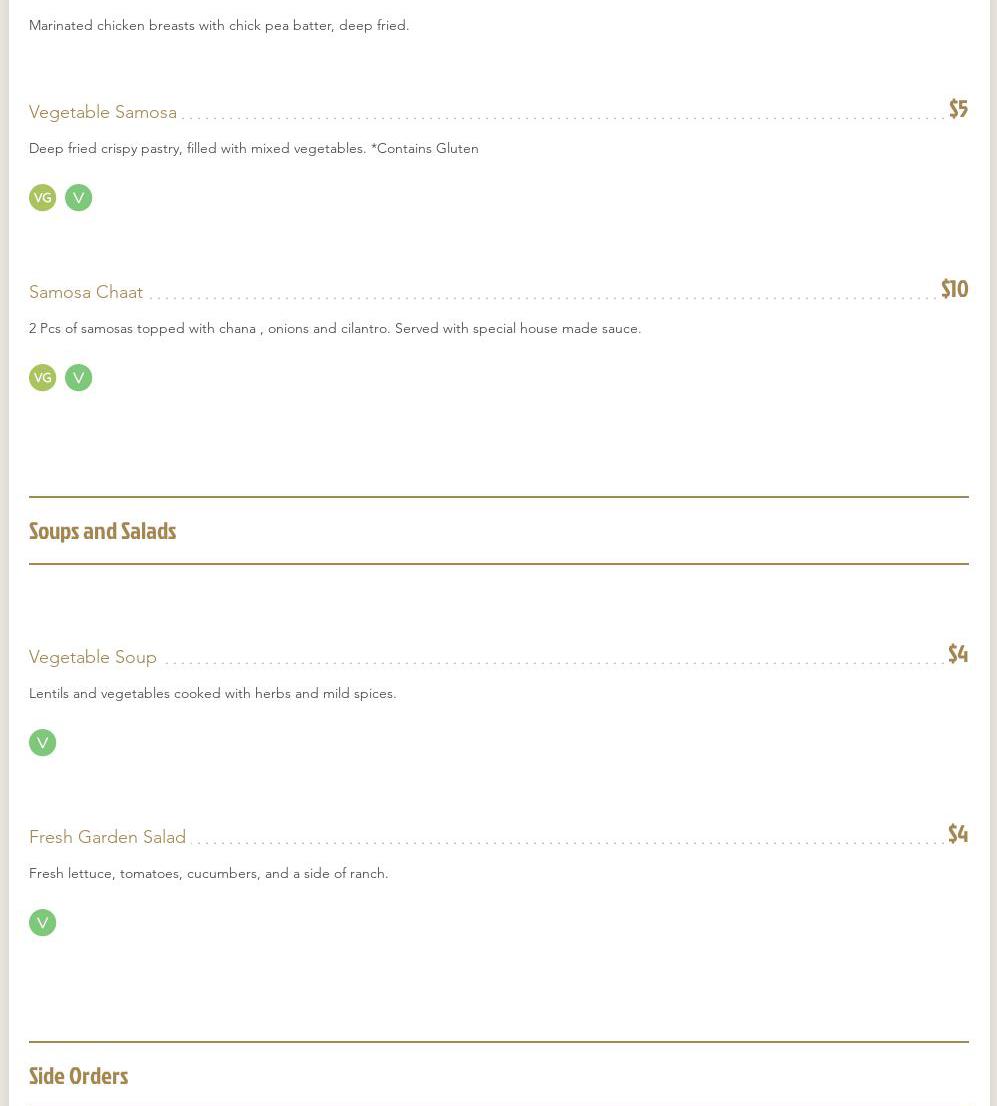Click the V badge under Fresh Garden Salad
997x1106 pixels.
pos(42,923)
